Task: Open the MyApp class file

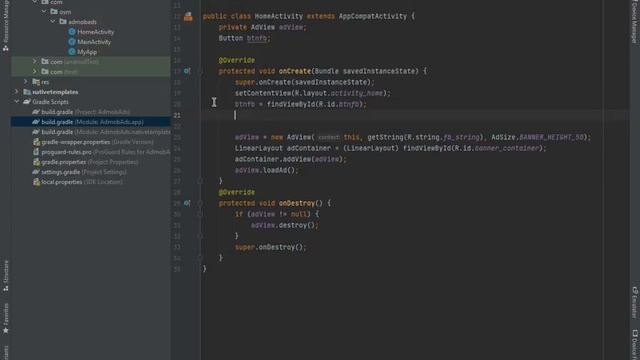Action: tap(87, 52)
